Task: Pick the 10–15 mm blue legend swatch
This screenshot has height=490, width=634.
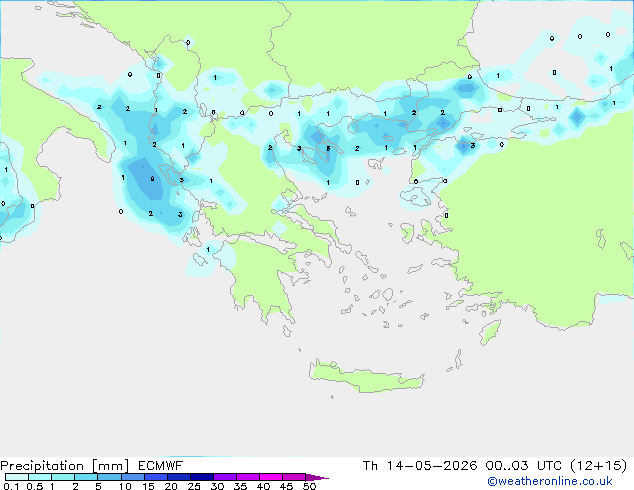Action: pos(132,477)
